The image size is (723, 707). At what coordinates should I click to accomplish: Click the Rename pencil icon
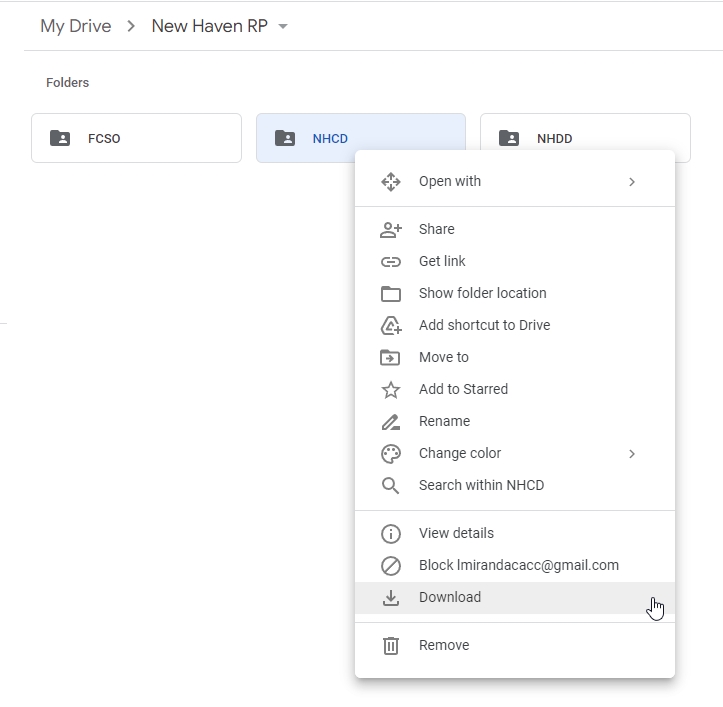coord(391,421)
